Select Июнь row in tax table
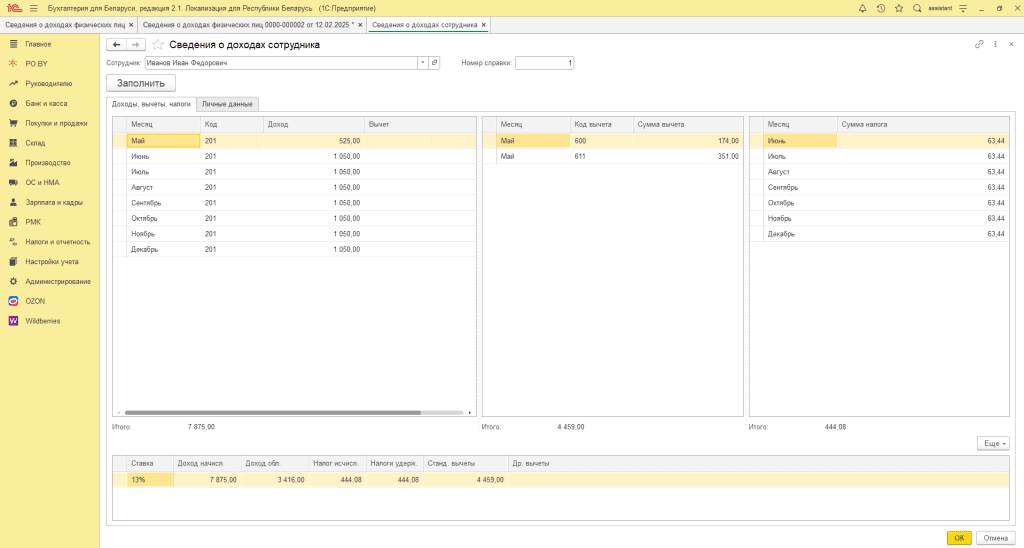 [879, 140]
